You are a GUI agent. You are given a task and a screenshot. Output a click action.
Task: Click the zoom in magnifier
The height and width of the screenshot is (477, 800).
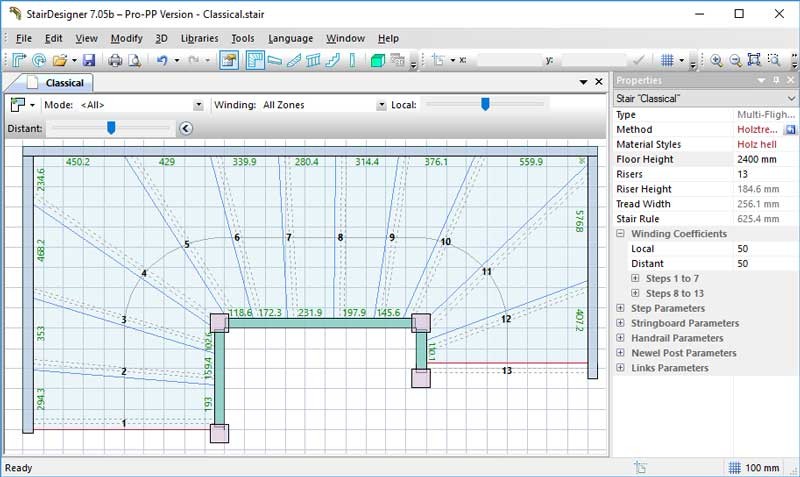tap(716, 60)
